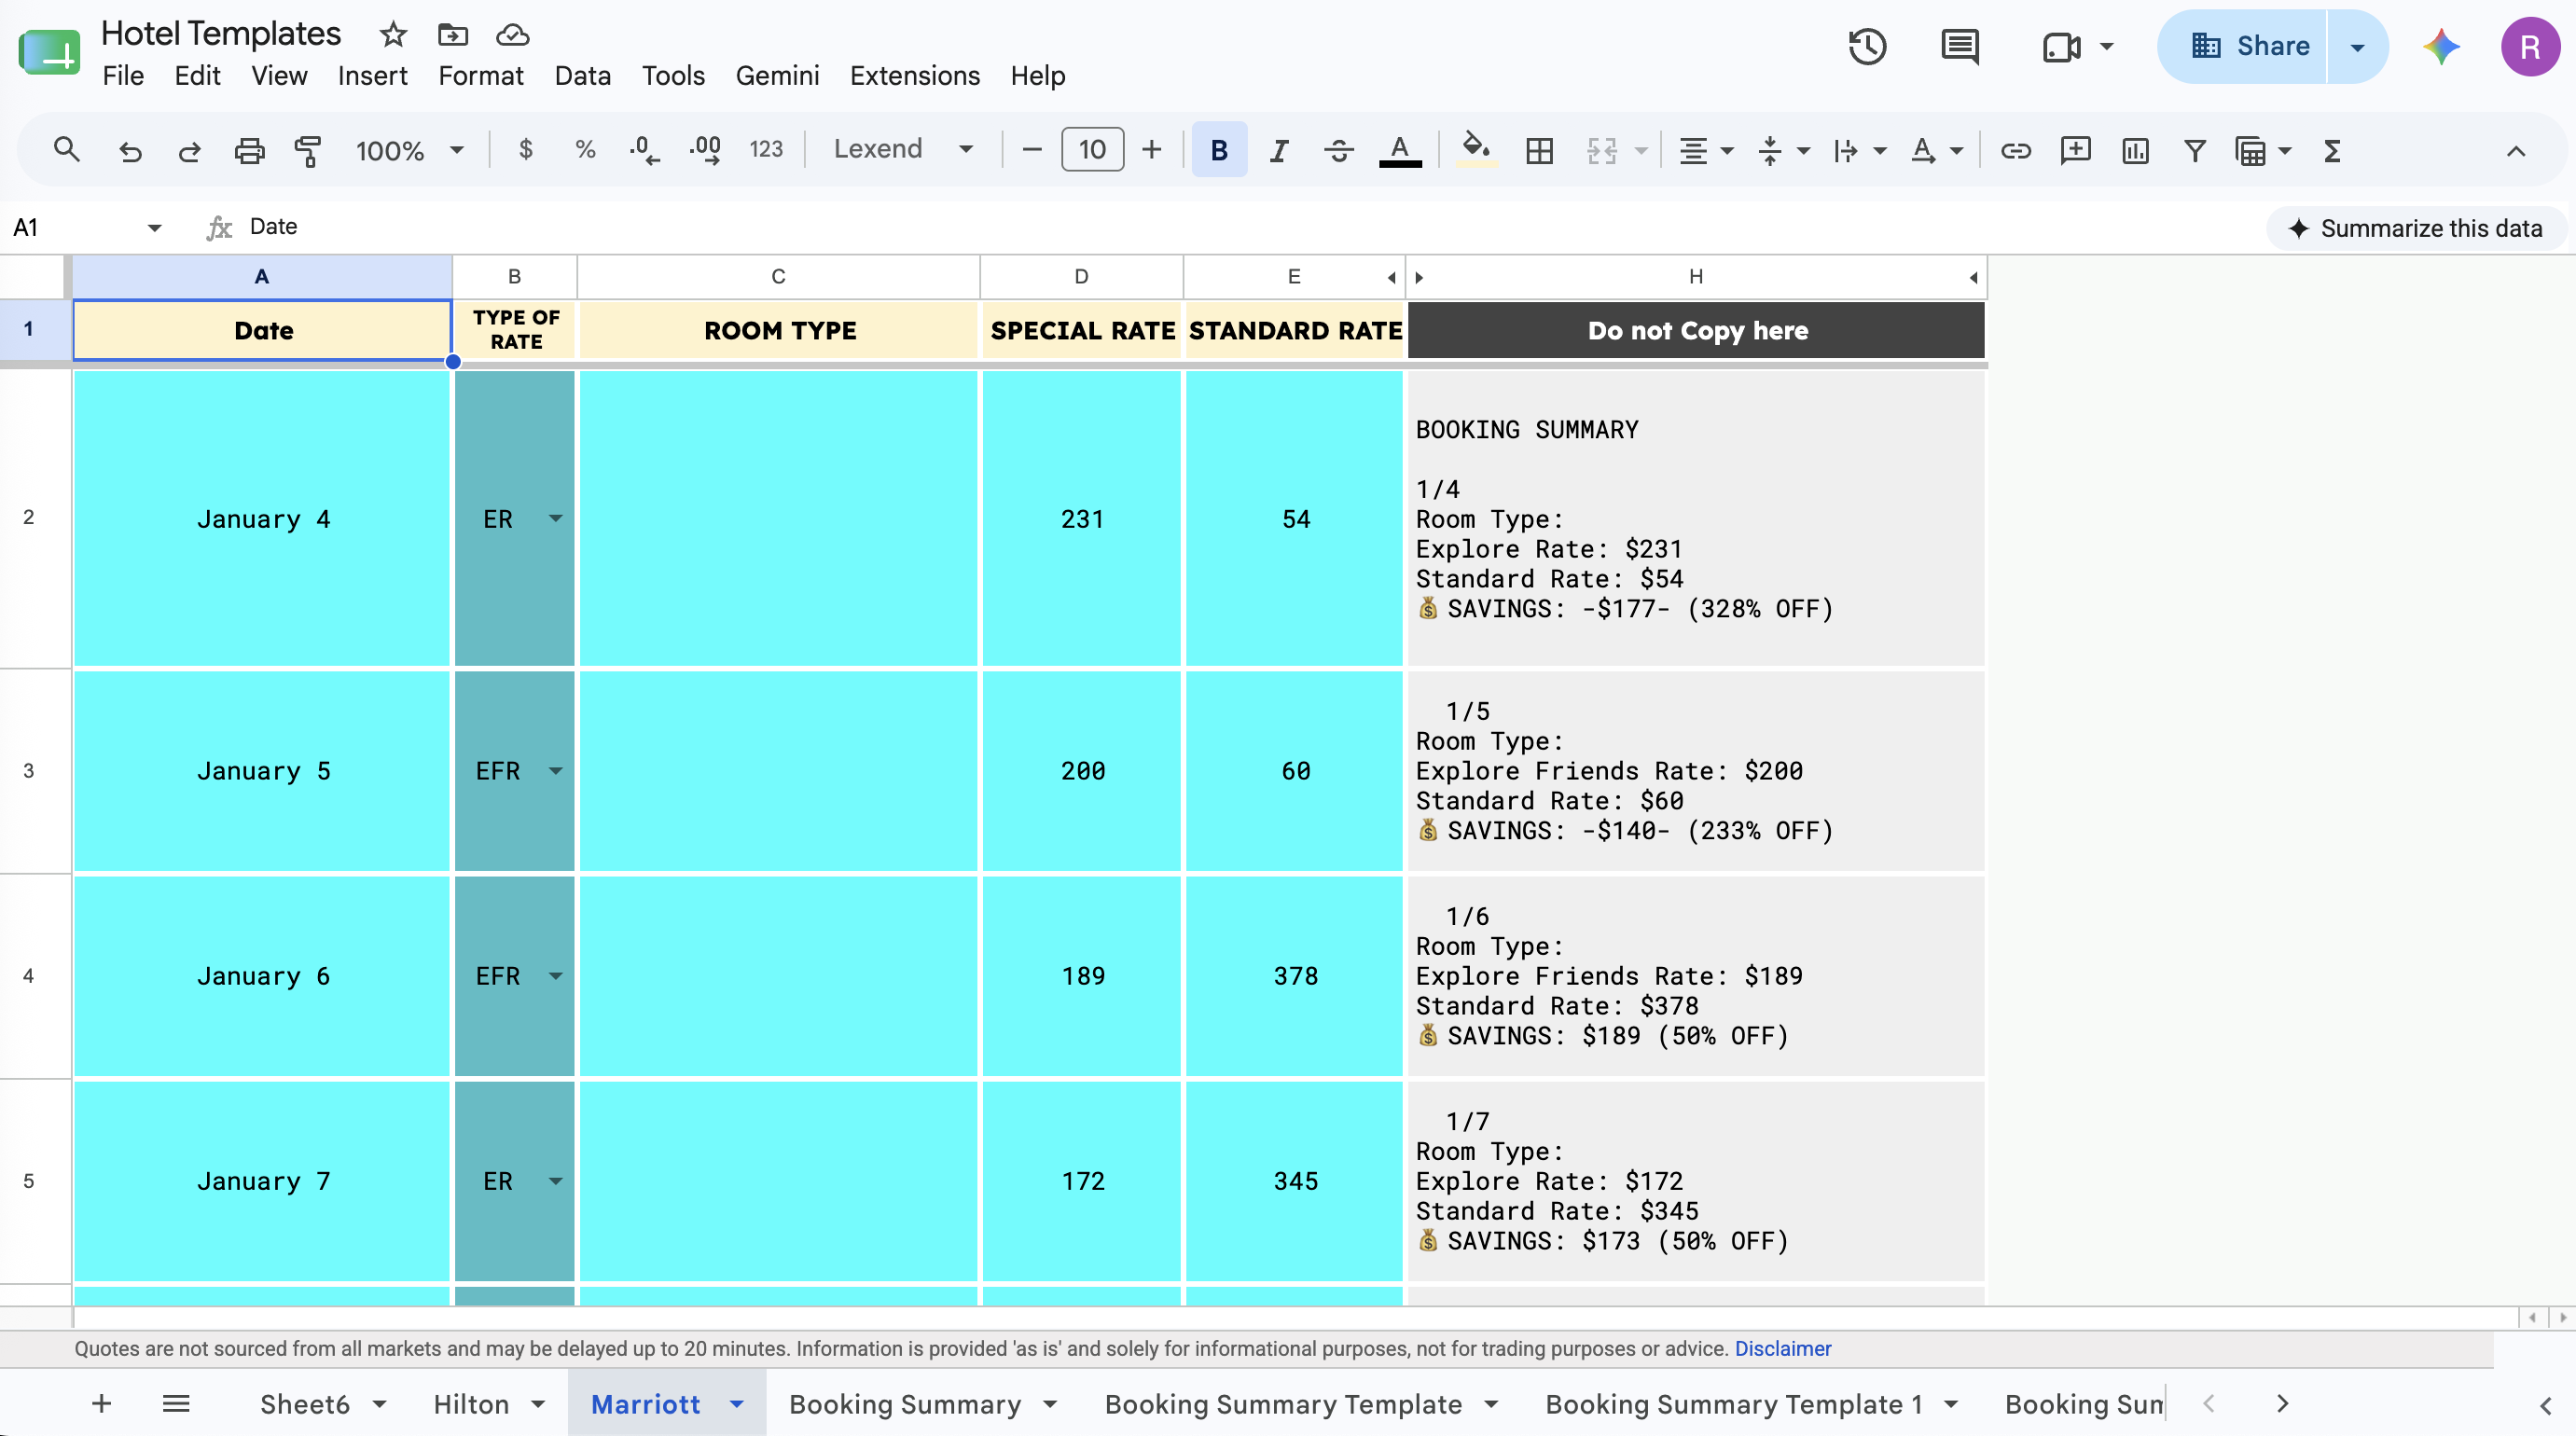The height and width of the screenshot is (1436, 2576).
Task: Open the Format menu
Action: [480, 76]
